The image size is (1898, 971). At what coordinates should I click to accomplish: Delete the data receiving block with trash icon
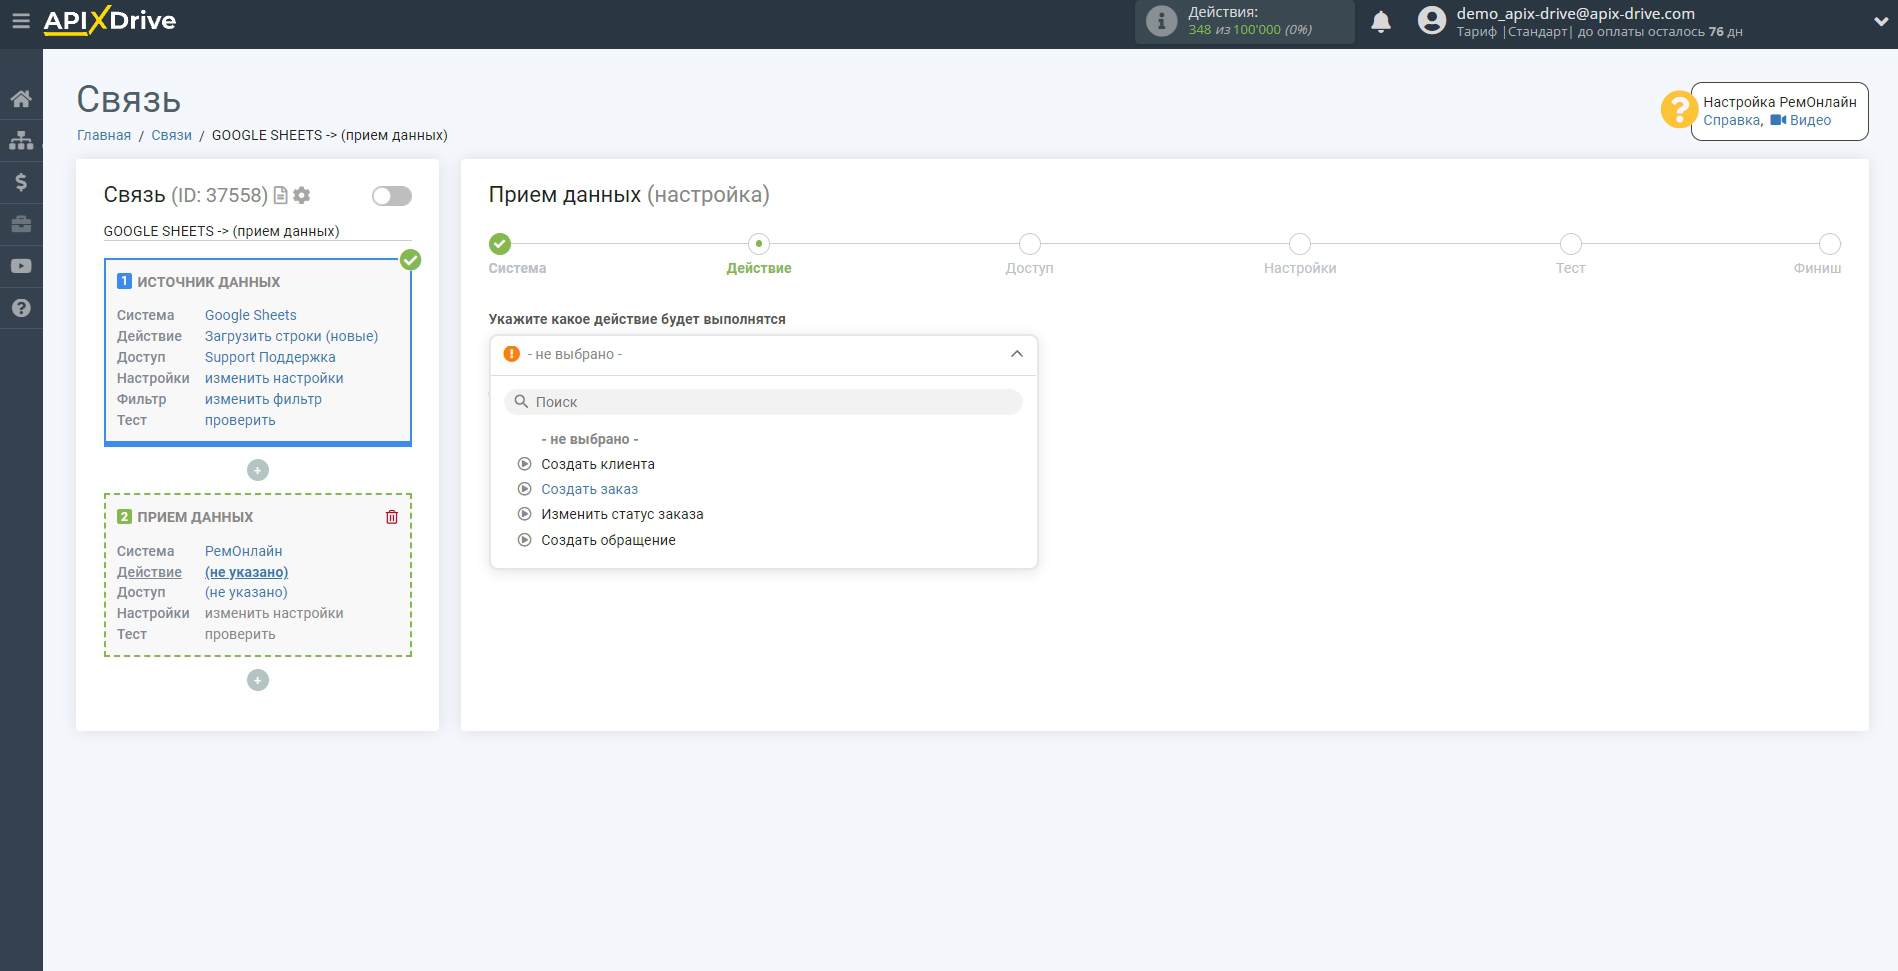tap(392, 517)
